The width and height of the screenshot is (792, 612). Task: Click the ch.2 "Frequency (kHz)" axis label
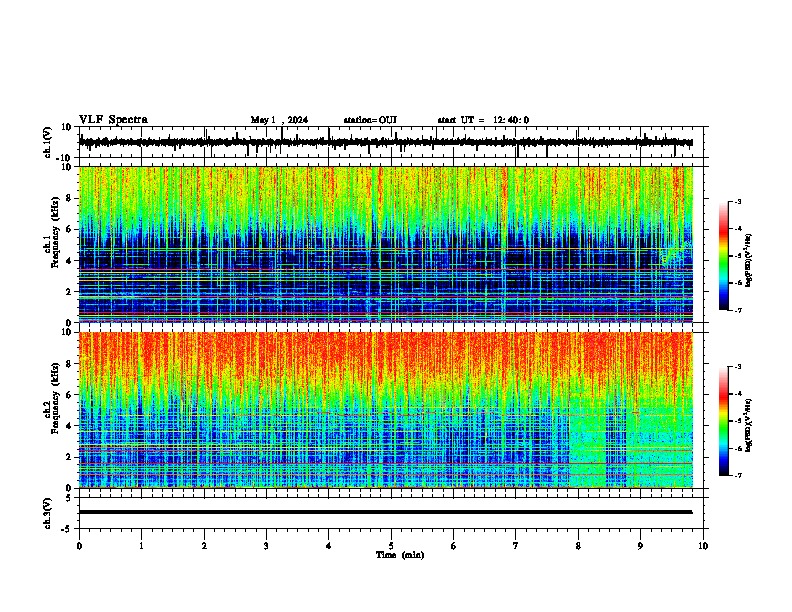point(55,397)
